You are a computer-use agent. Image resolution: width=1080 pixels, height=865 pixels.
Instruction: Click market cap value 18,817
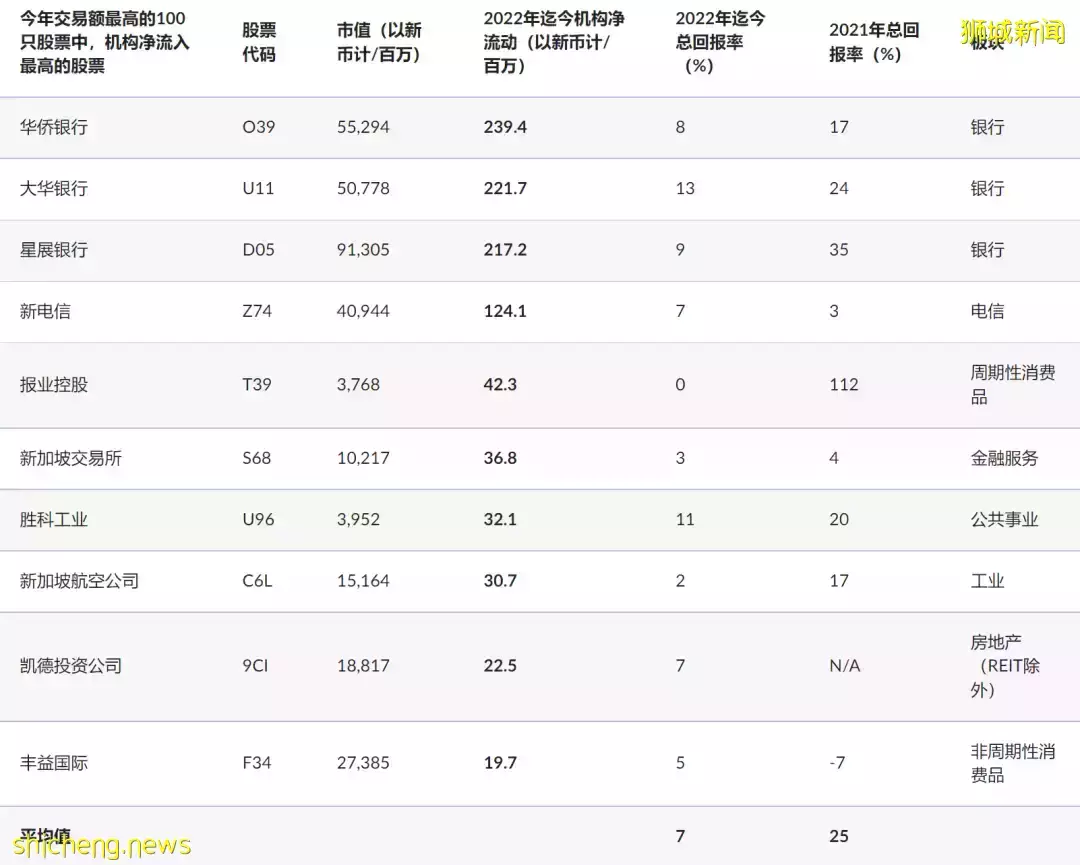point(363,667)
